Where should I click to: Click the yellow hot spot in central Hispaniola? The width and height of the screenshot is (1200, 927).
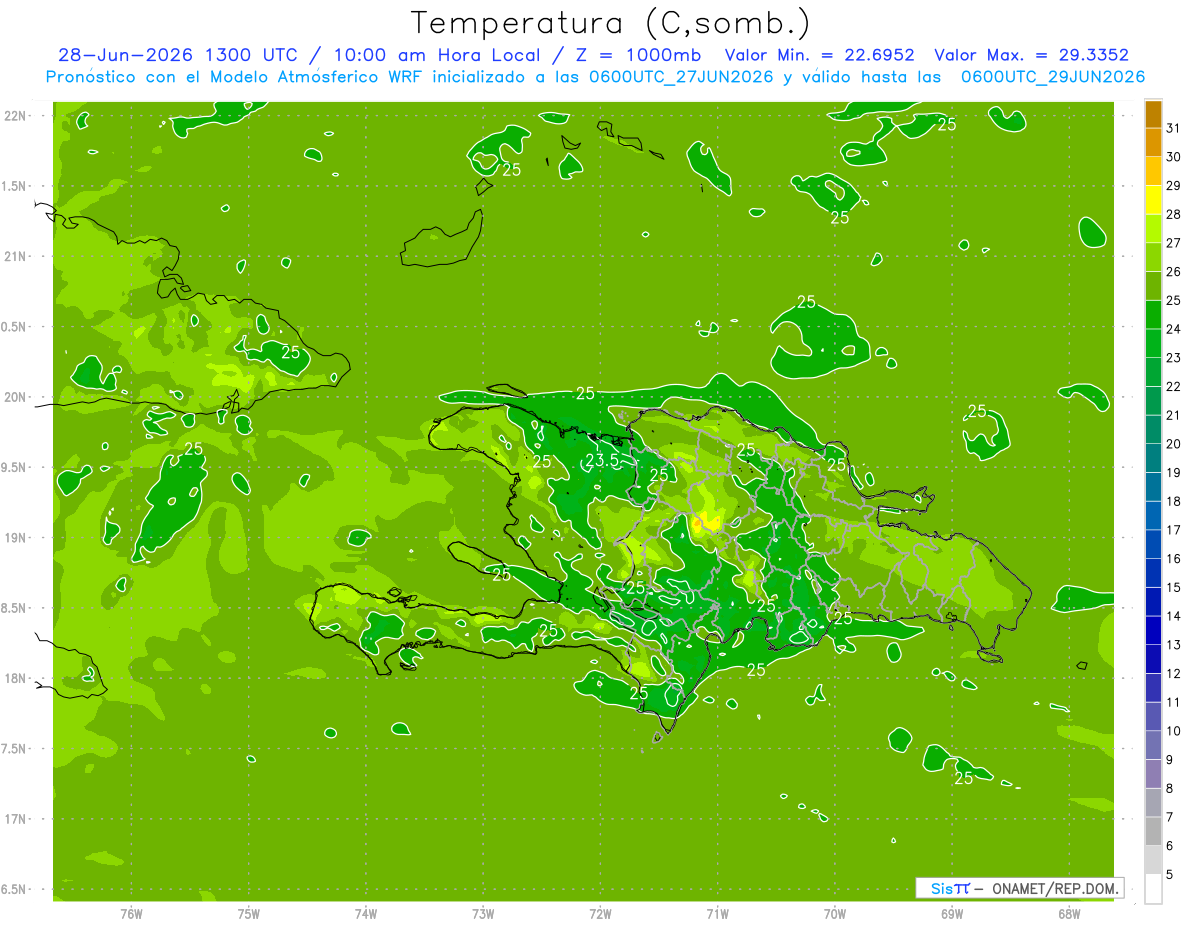point(707,521)
